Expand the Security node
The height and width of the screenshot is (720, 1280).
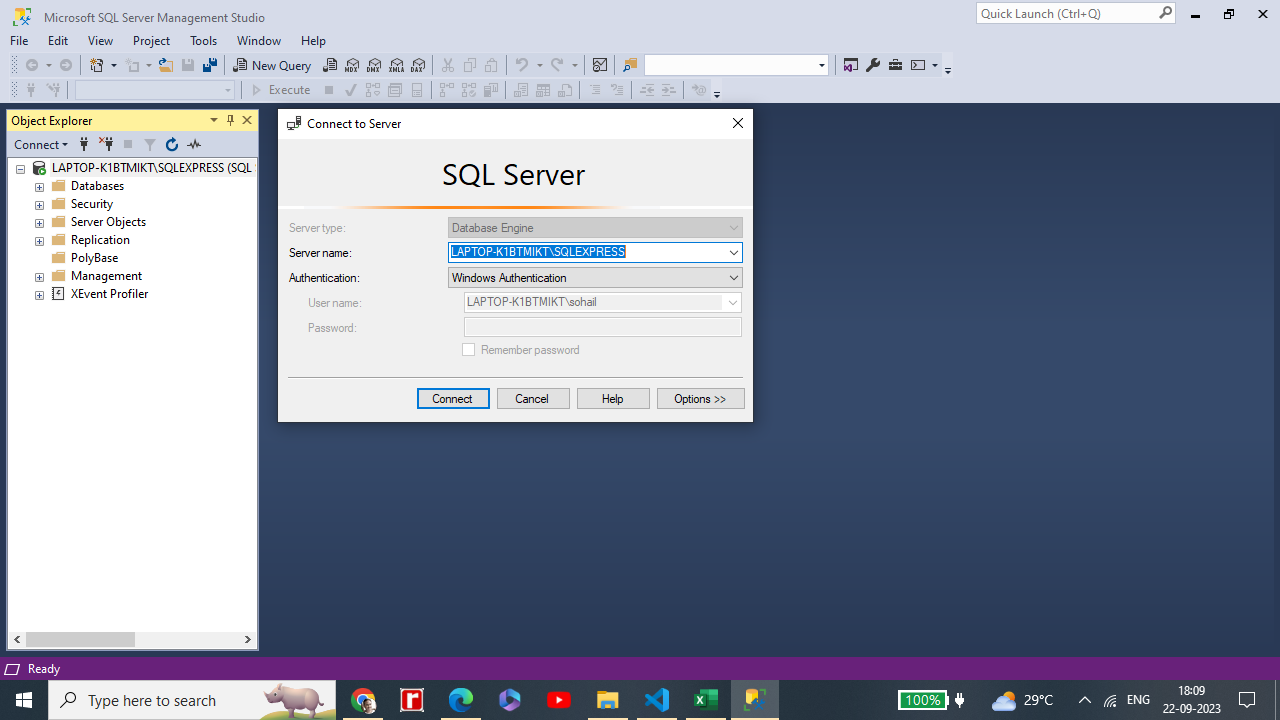(40, 205)
